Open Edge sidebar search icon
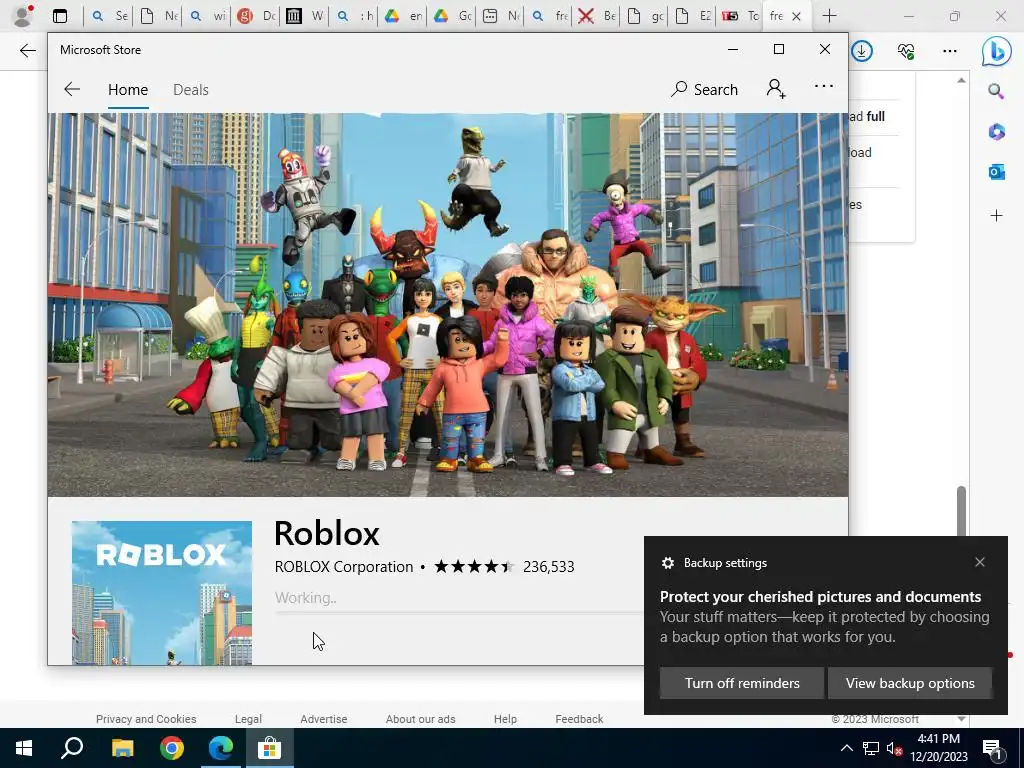Screen dimensions: 1024x768 click(996, 91)
